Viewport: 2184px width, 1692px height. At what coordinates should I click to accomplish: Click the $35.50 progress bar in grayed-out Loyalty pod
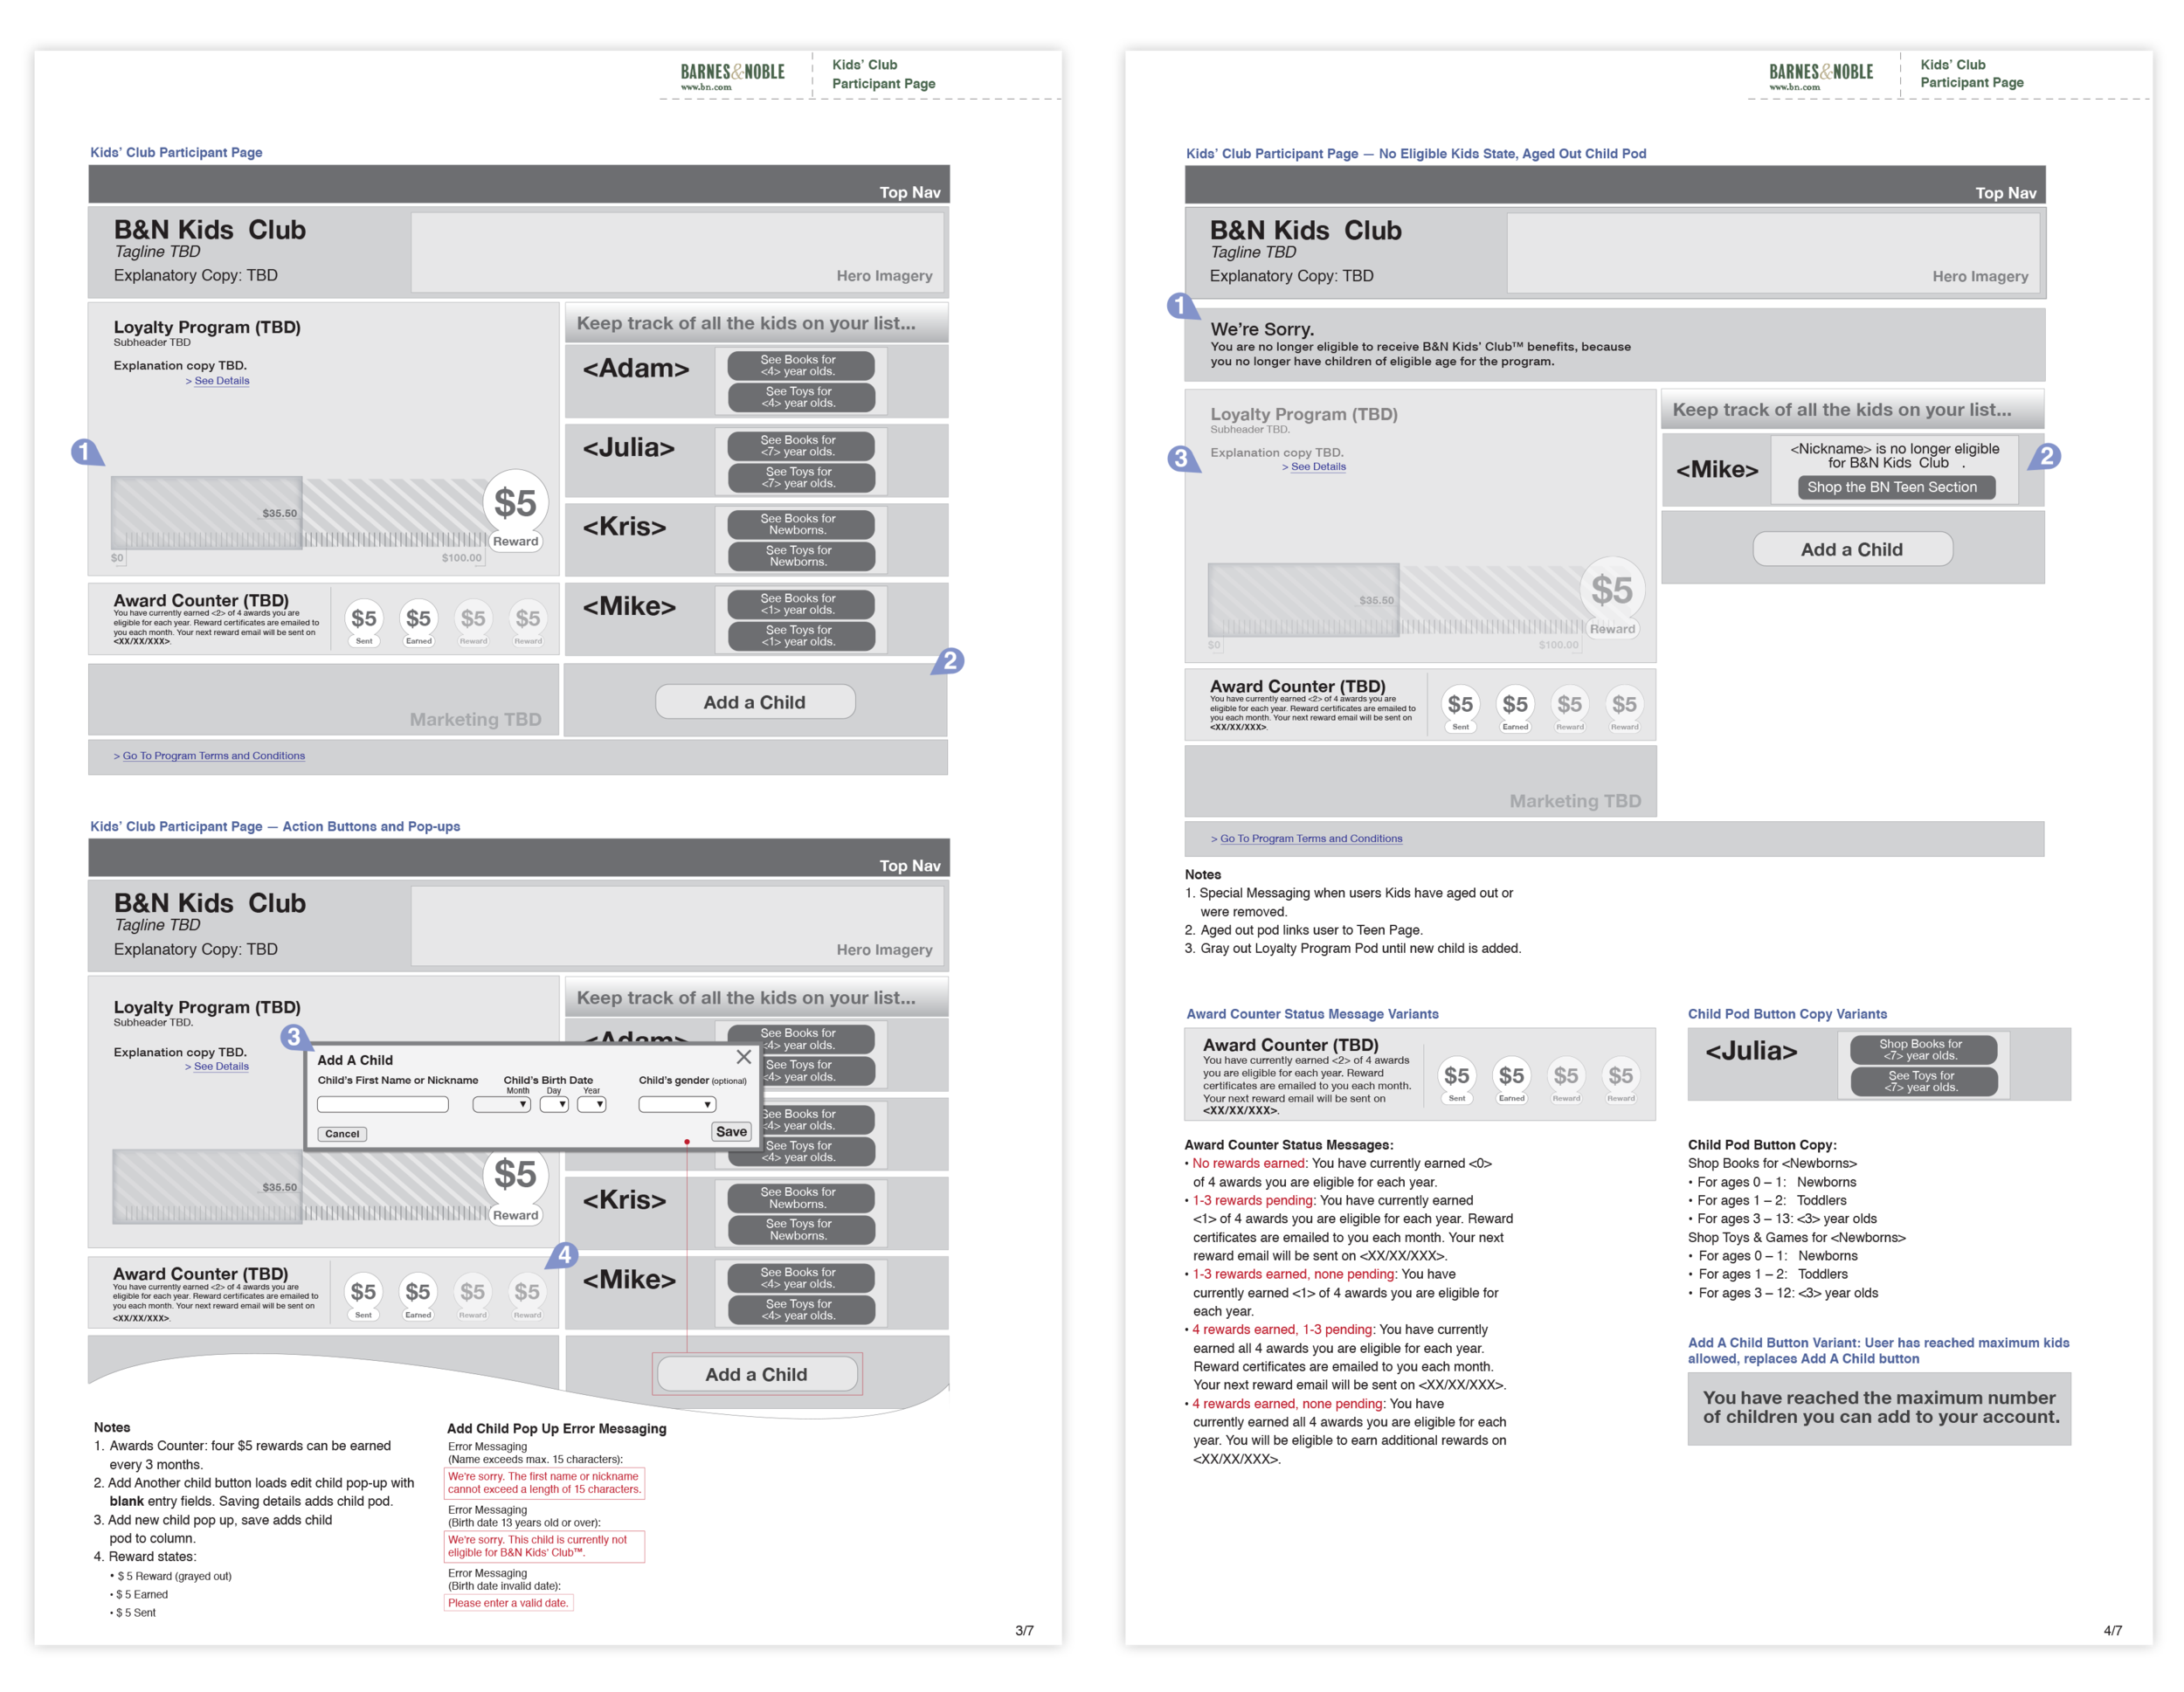pyautogui.click(x=1304, y=600)
